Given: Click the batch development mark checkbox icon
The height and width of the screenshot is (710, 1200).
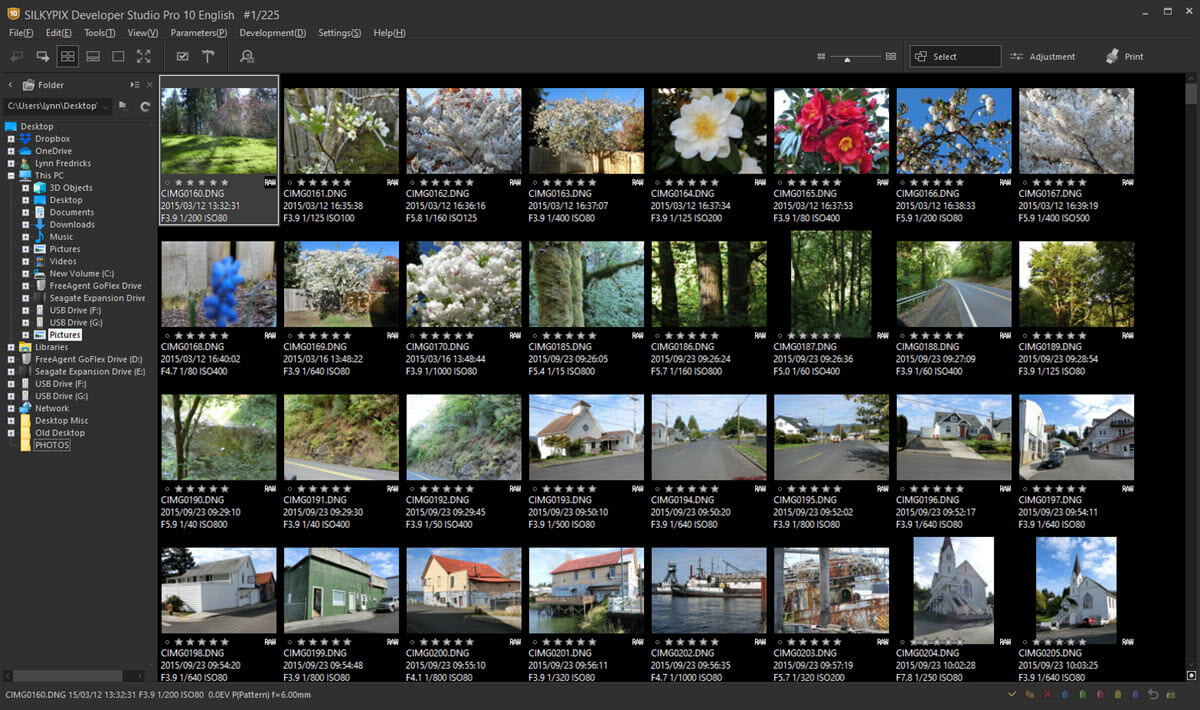Looking at the screenshot, I should 183,57.
